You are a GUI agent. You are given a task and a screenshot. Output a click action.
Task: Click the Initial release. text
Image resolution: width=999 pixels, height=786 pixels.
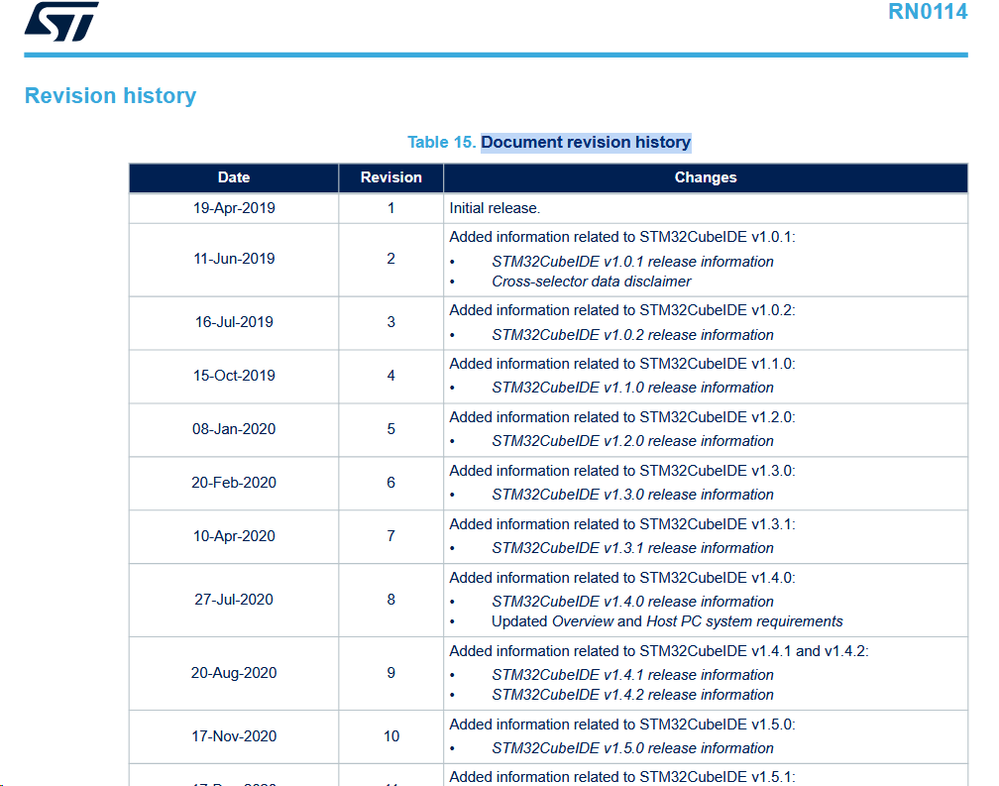pyautogui.click(x=494, y=208)
